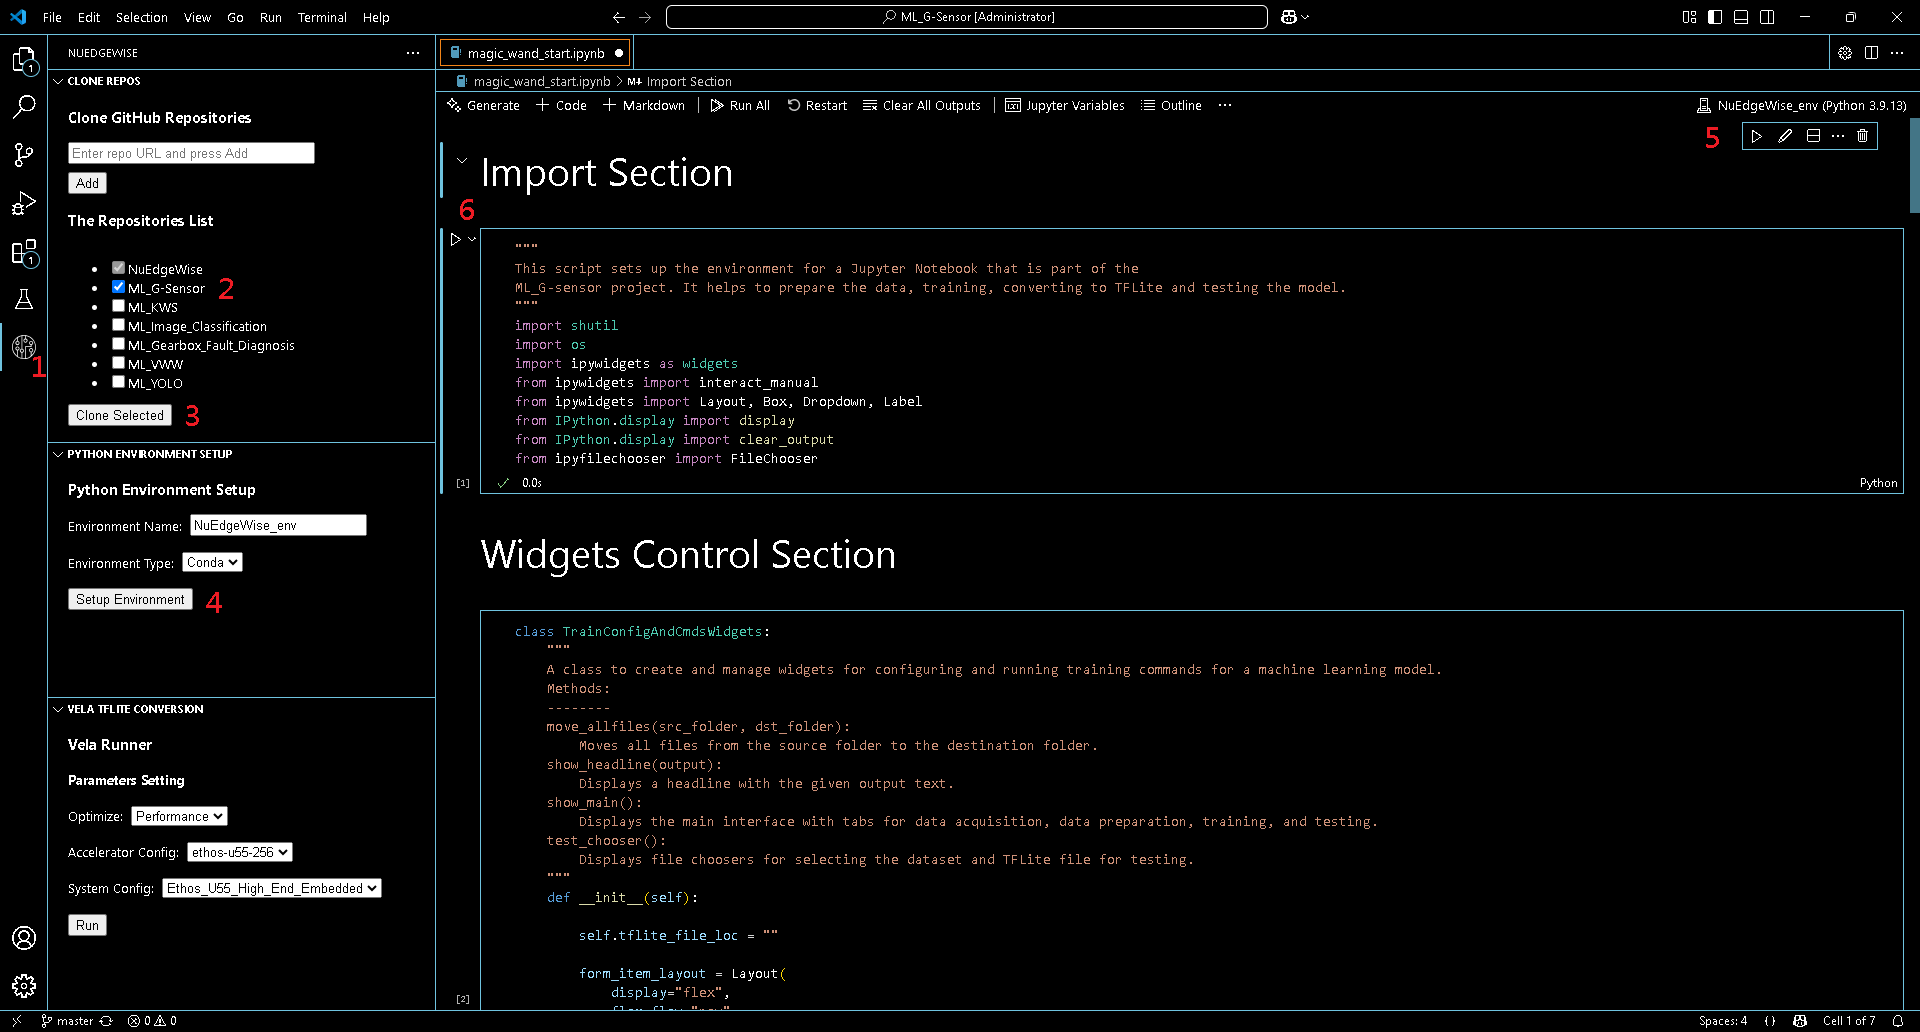
Task: Split the editor right
Action: pos(1871,53)
